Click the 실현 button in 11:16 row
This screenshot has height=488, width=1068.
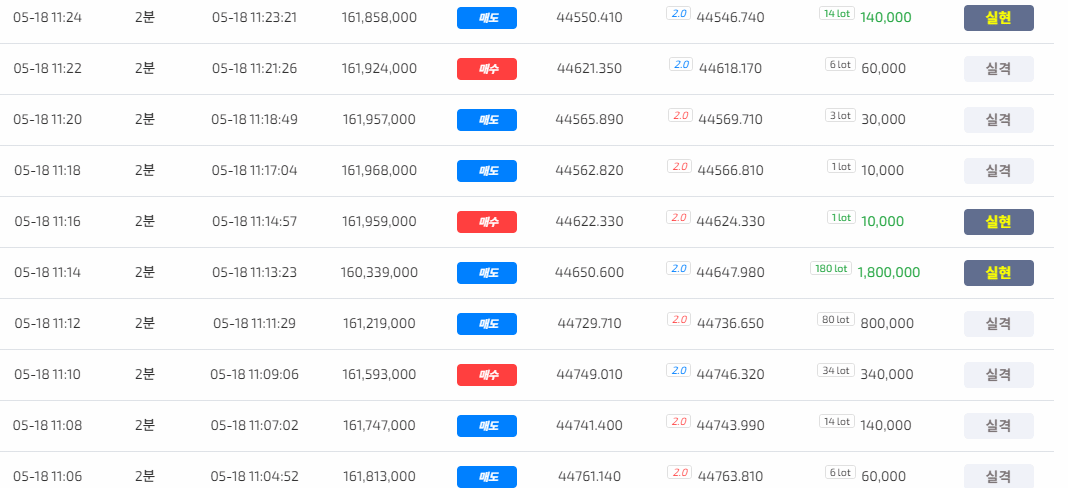[999, 222]
